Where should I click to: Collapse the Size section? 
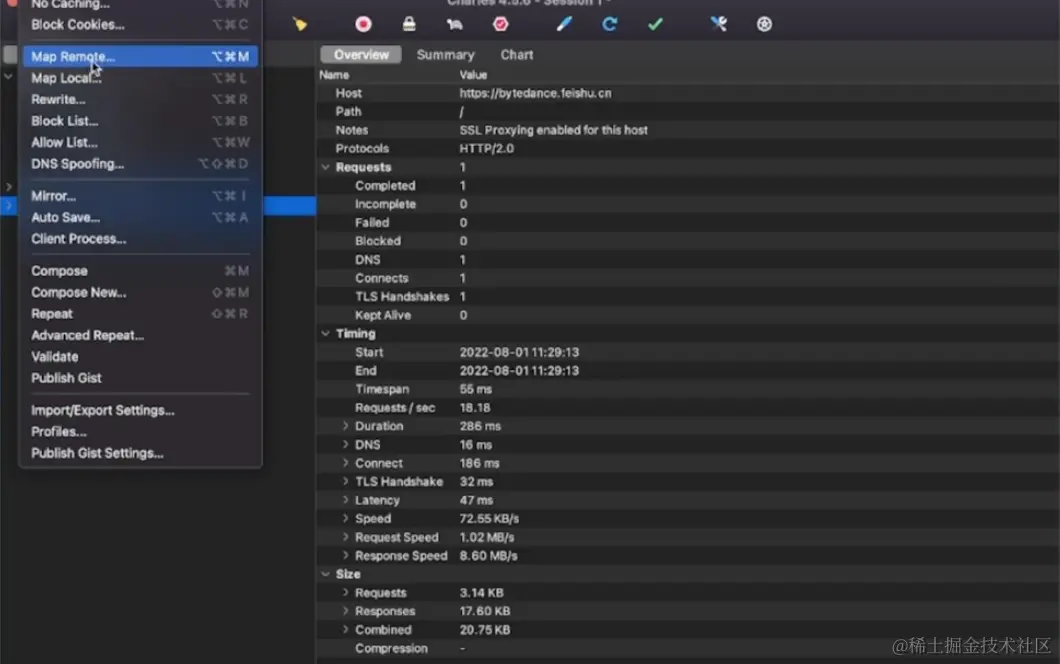[325, 574]
